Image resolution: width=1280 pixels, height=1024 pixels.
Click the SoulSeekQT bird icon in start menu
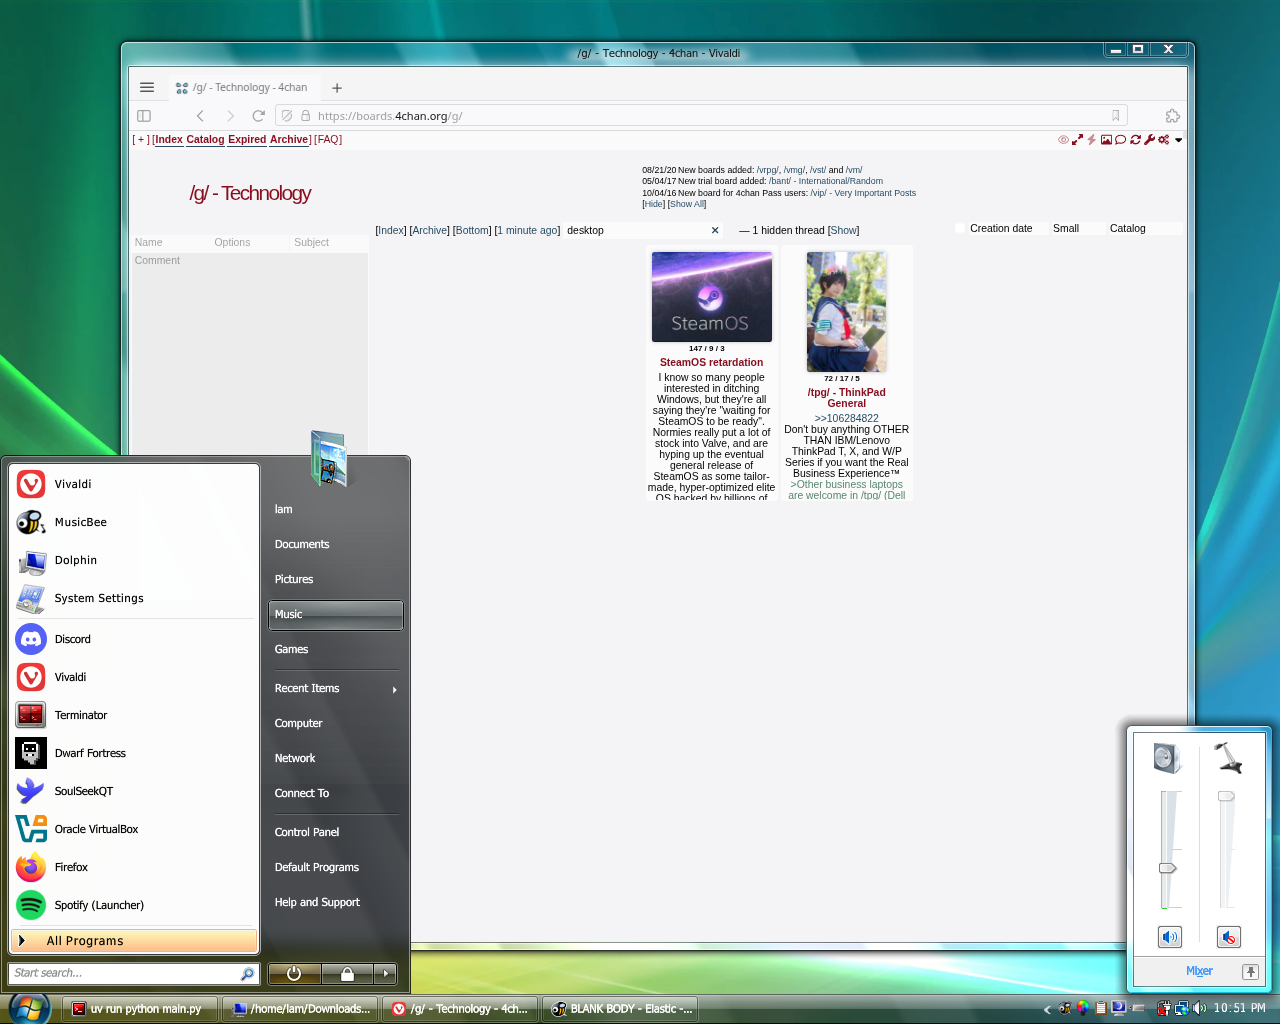(31, 791)
